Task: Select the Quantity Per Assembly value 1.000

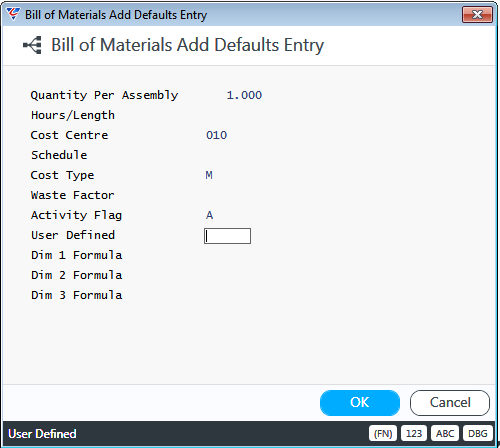Action: [x=244, y=95]
